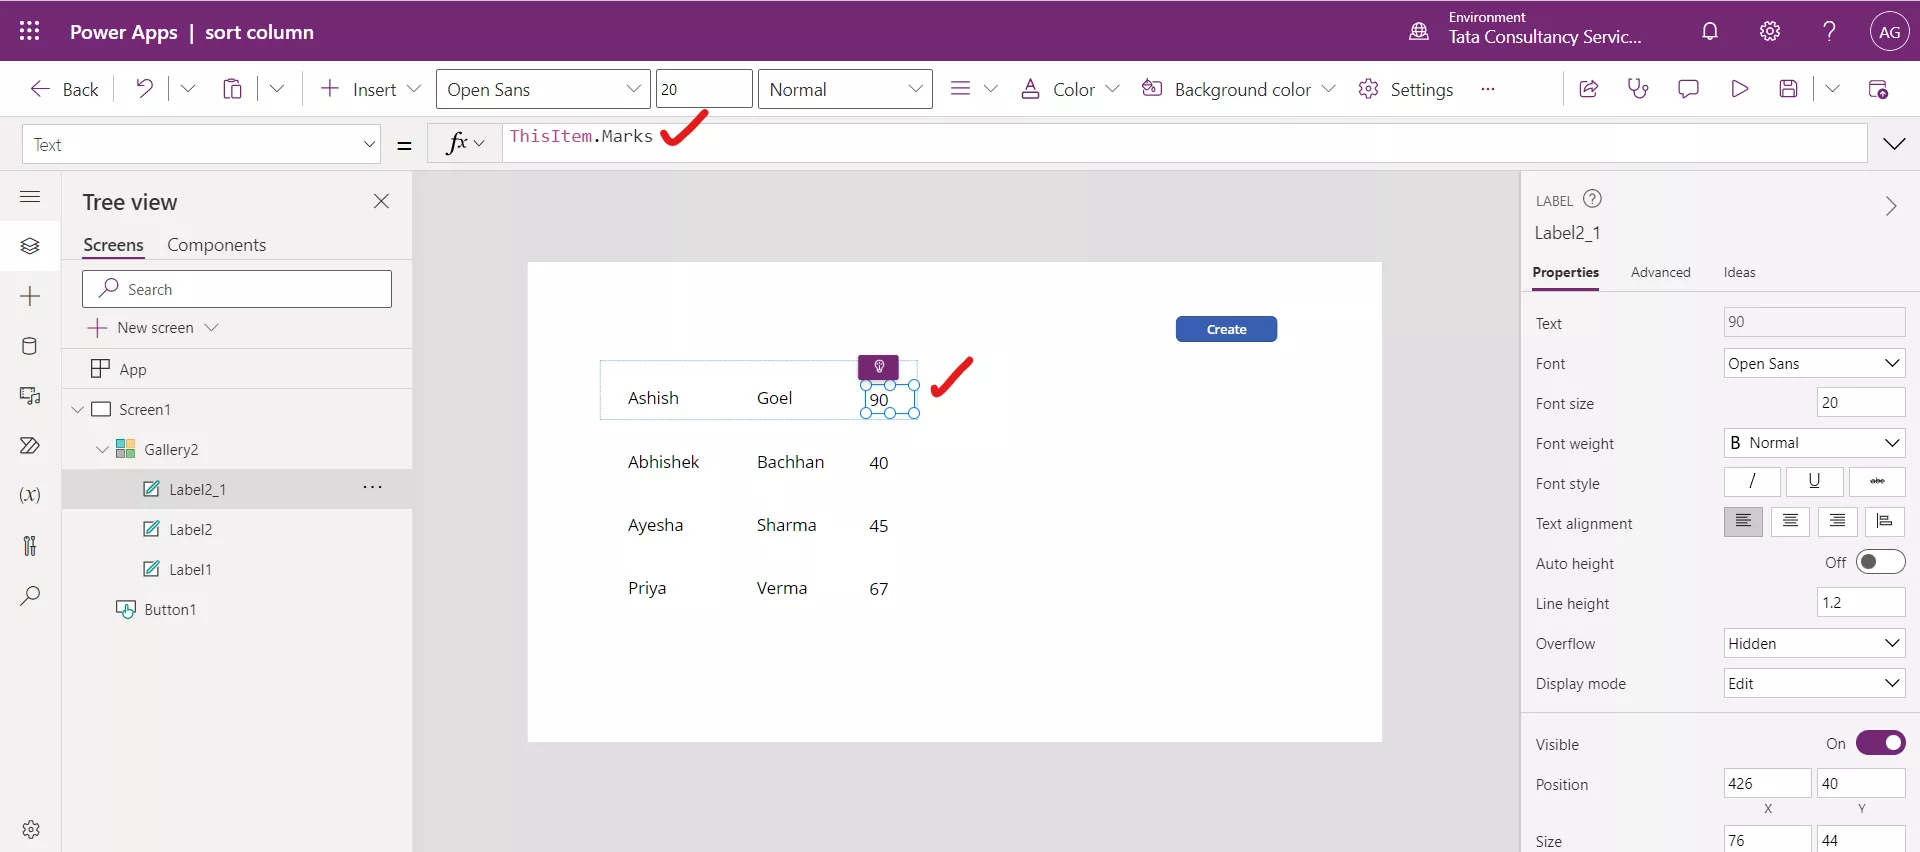Open the text Color picker
1920x852 pixels.
(x=1069, y=89)
